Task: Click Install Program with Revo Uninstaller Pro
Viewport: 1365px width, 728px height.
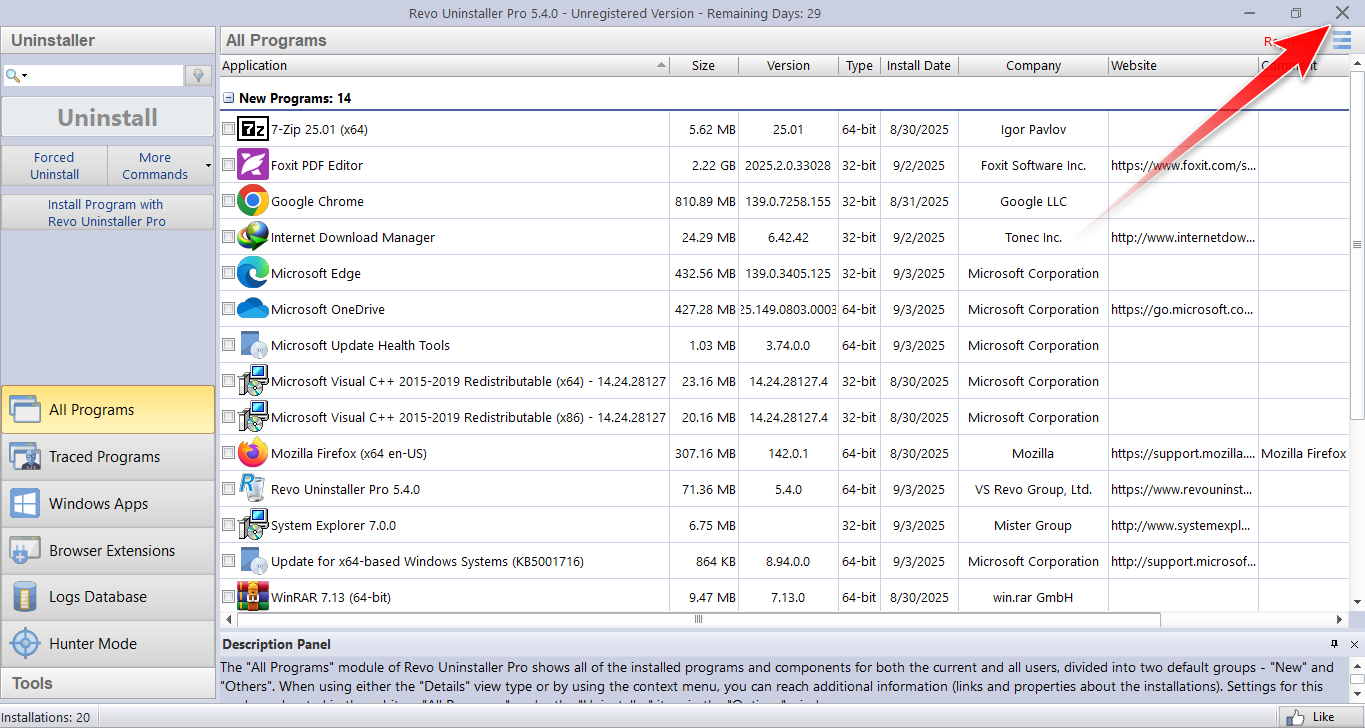Action: point(108,213)
